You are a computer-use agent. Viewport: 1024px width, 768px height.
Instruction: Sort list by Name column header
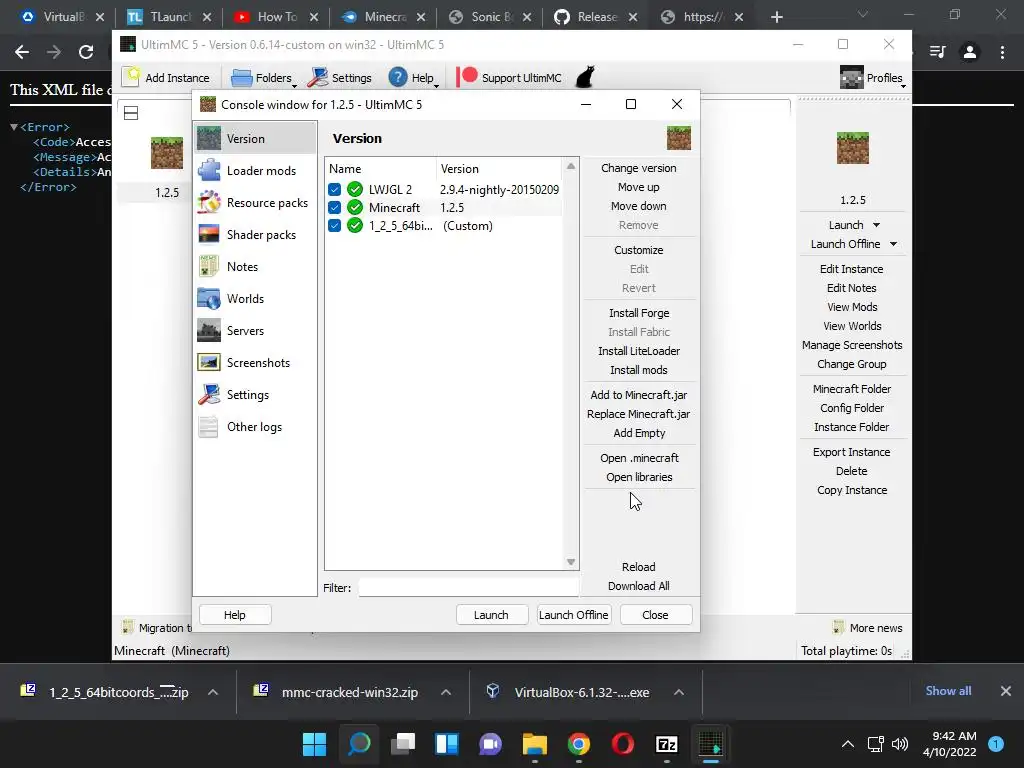[380, 168]
